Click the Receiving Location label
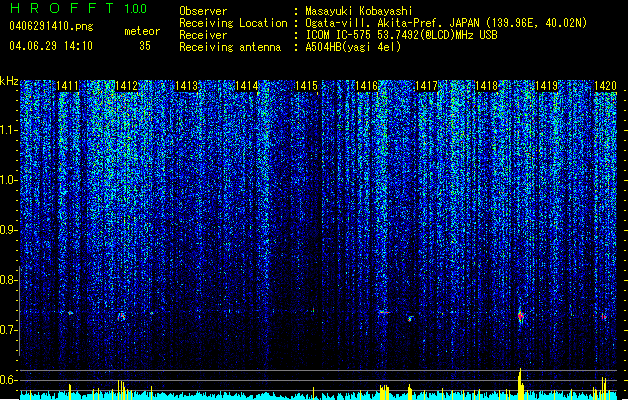The image size is (629, 400). pos(233,23)
